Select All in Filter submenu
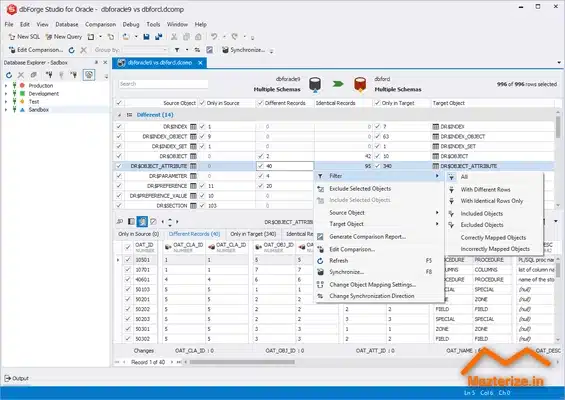This screenshot has height=400, width=565. tap(494, 177)
